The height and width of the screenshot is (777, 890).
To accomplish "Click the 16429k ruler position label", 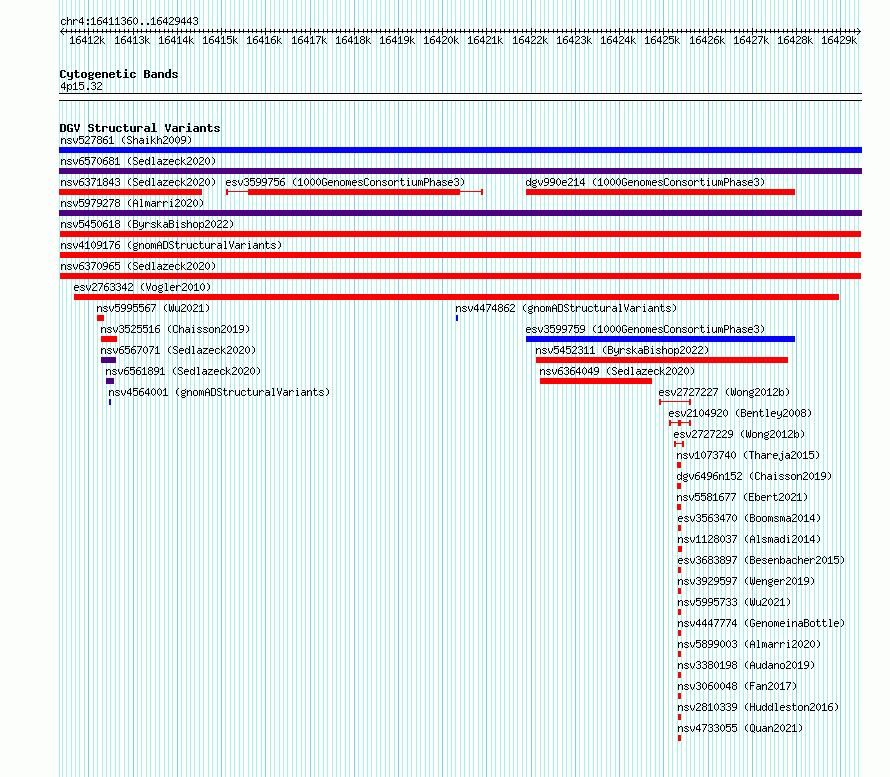I will pos(839,40).
